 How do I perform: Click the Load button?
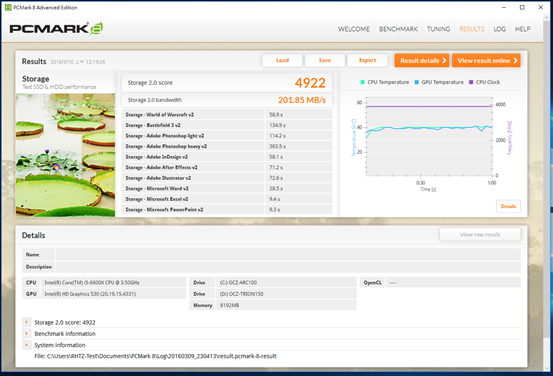(x=282, y=60)
